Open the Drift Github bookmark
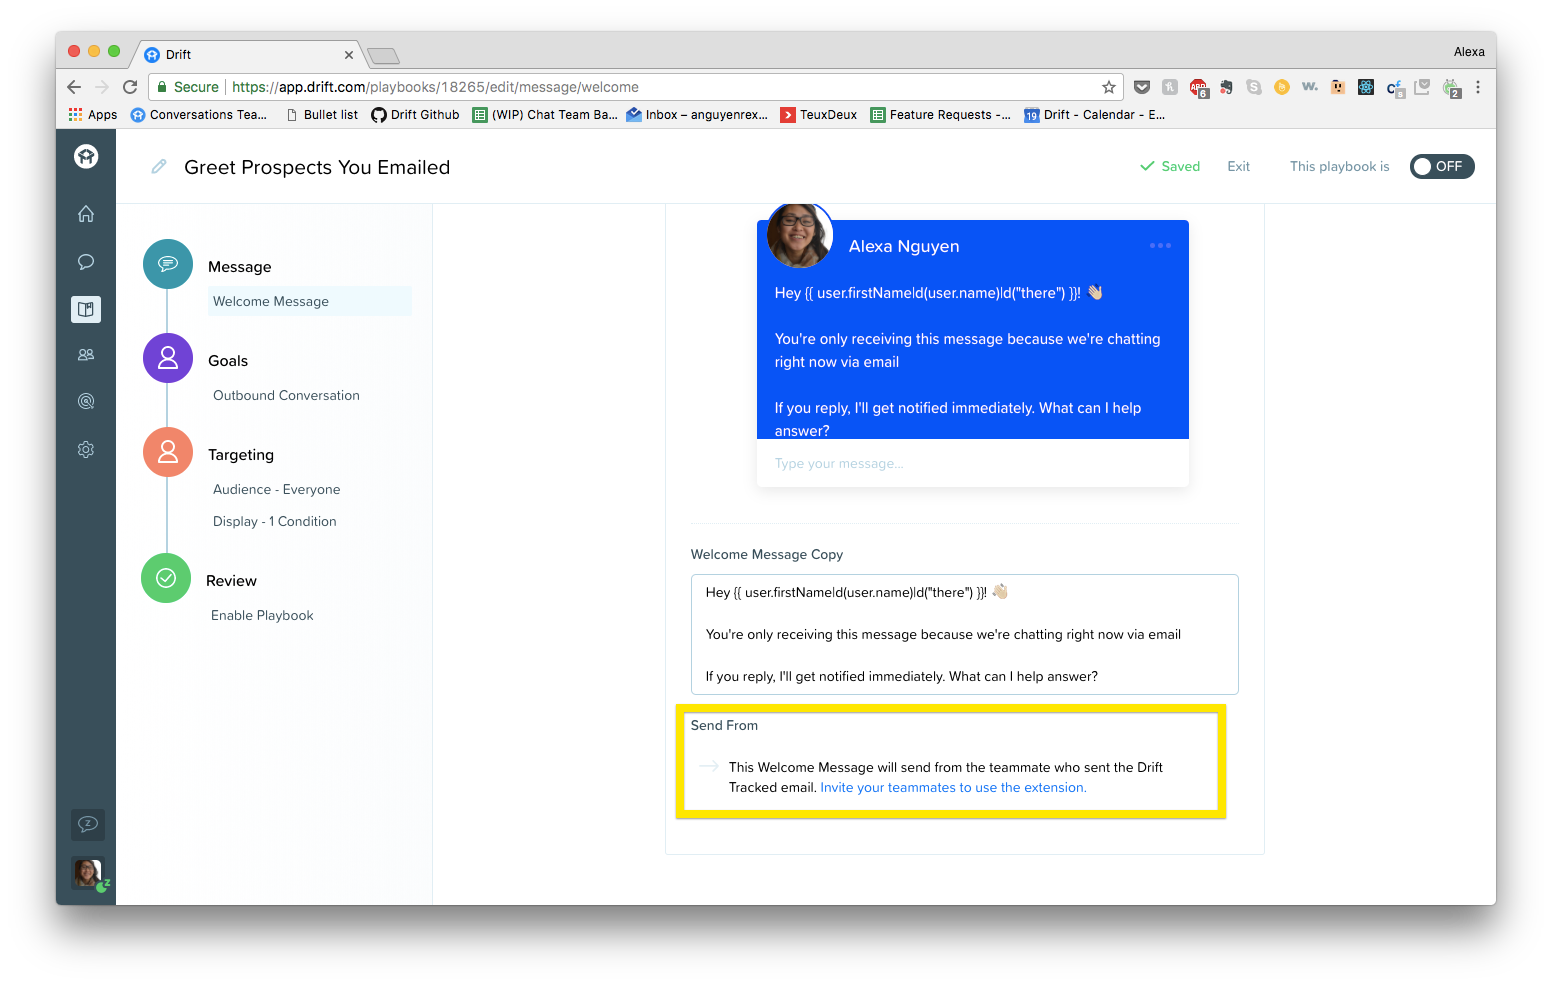 (x=415, y=115)
